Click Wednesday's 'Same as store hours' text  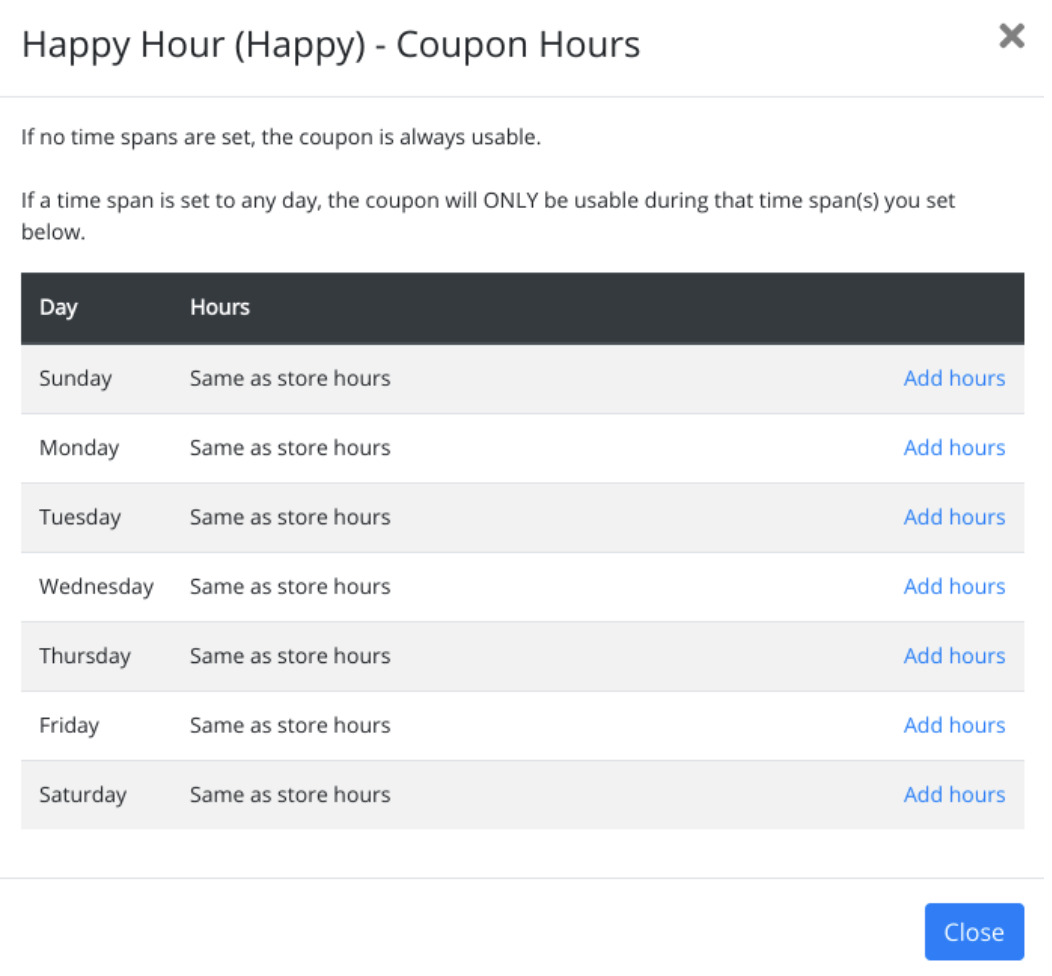(x=290, y=586)
